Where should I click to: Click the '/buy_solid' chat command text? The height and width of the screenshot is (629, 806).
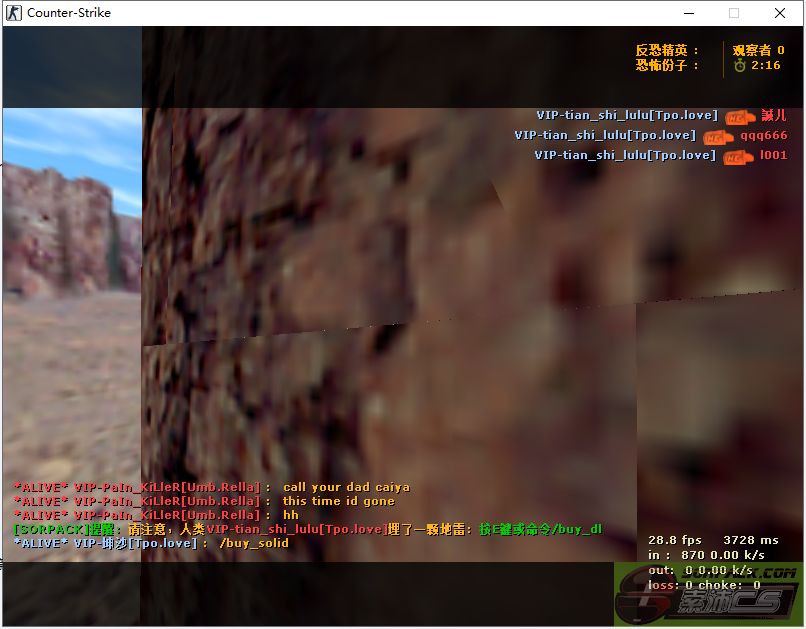[254, 543]
